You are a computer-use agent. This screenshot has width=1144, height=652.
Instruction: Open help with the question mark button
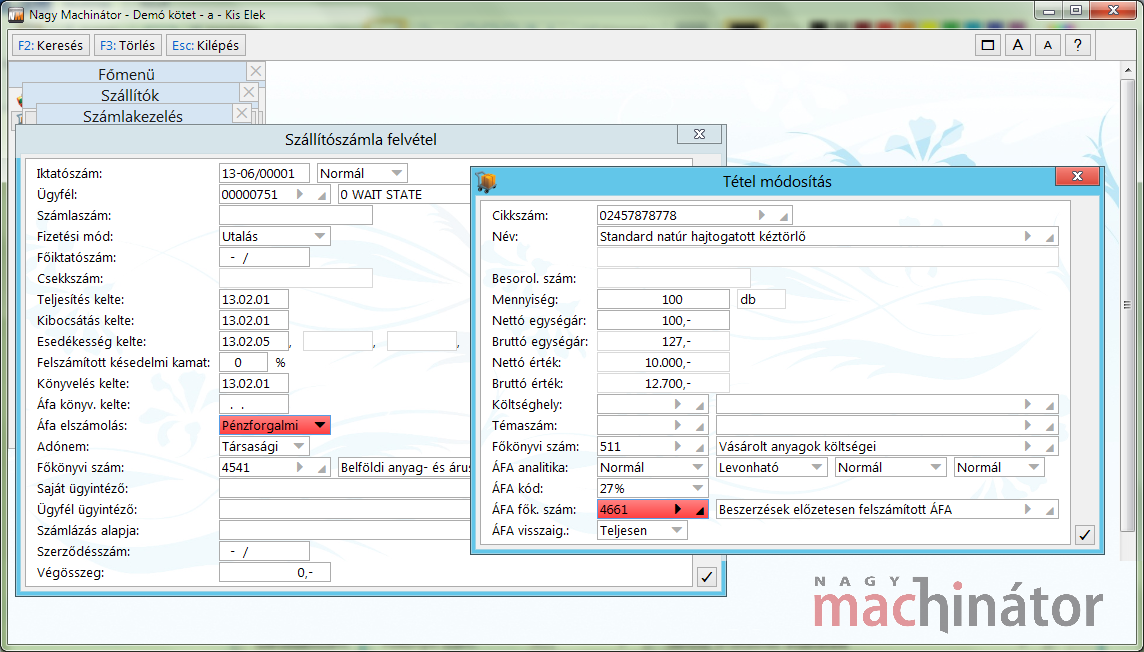coord(1077,45)
